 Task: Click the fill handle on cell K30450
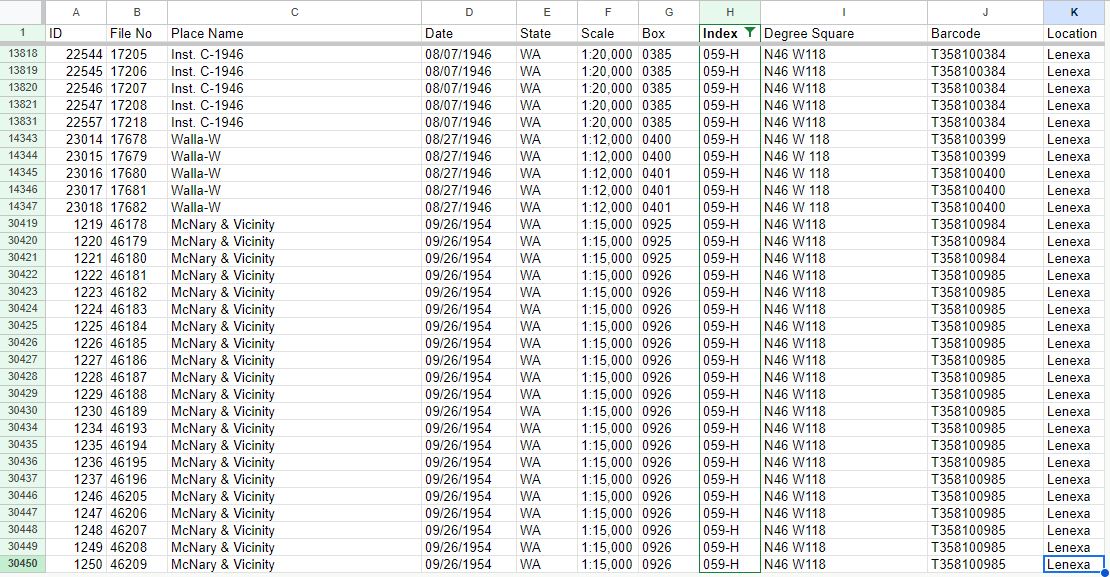pyautogui.click(x=1104, y=573)
